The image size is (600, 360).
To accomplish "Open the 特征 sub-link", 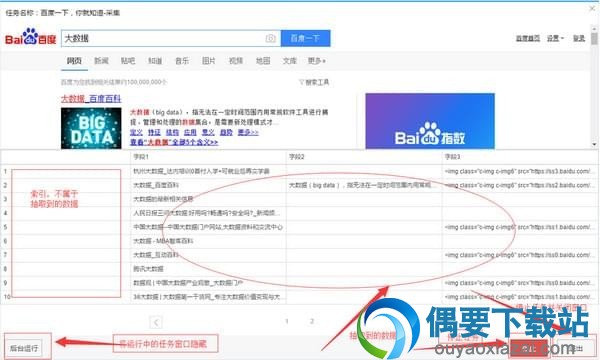I will tap(154, 132).
